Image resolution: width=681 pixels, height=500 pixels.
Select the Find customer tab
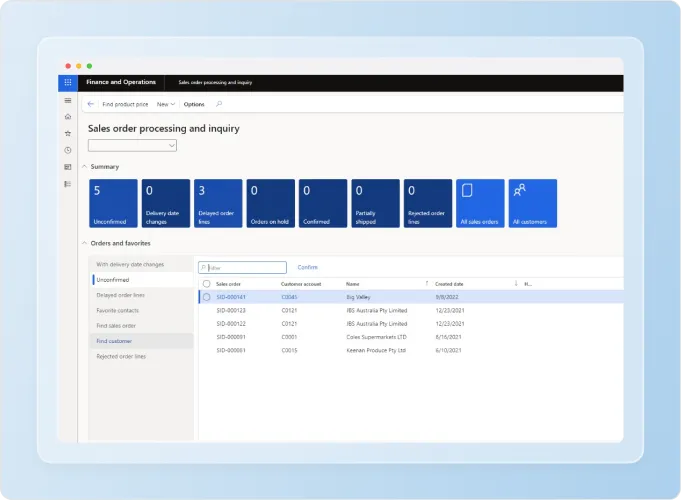pyautogui.click(x=142, y=341)
